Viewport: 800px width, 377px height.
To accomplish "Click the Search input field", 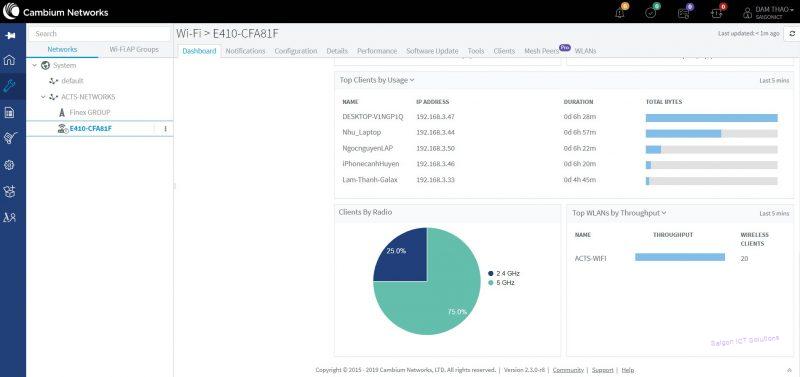I will [x=99, y=34].
